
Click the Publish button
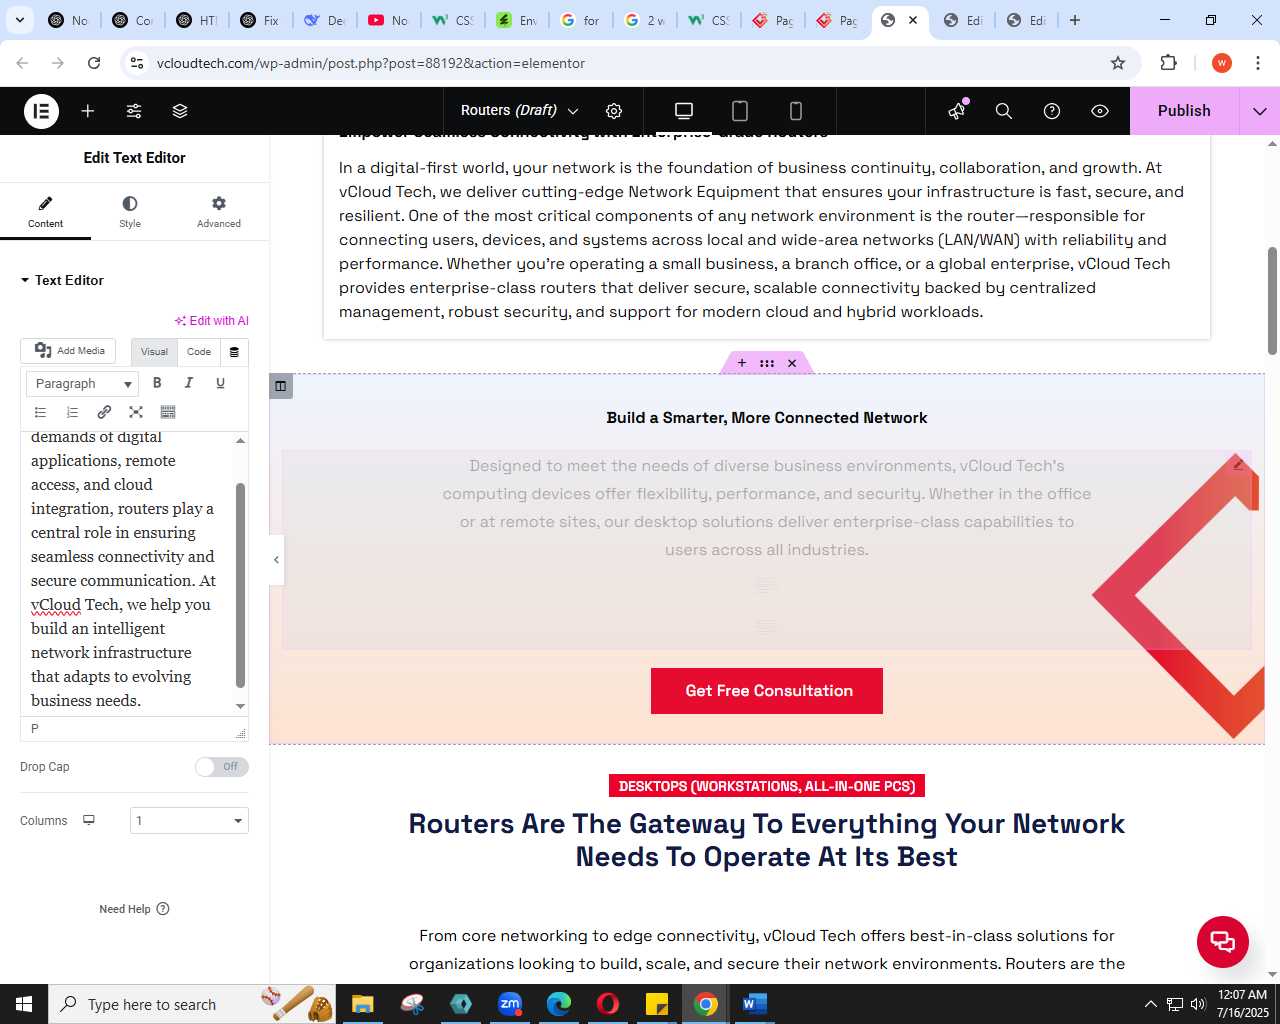[x=1184, y=111]
